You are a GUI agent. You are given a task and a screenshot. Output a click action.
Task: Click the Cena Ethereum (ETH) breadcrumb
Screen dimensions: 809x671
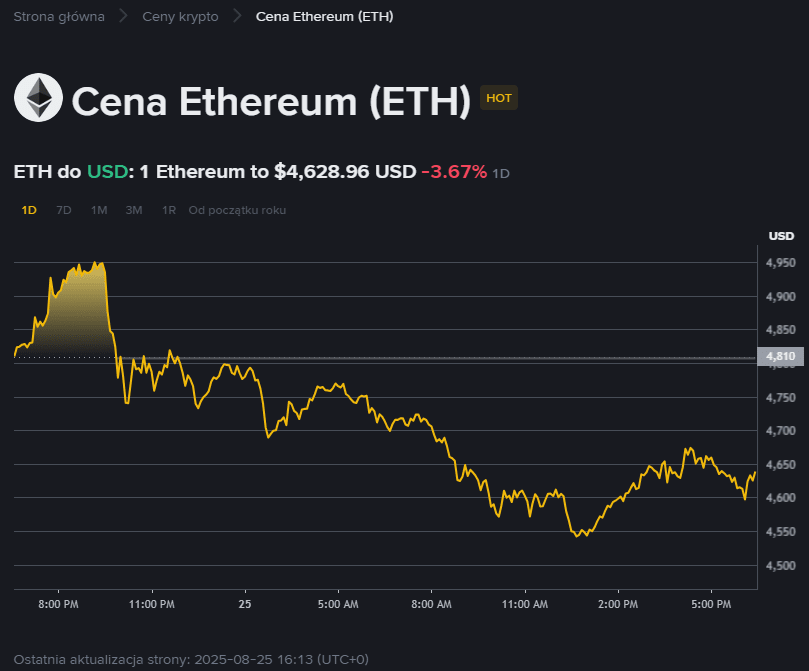coord(324,16)
